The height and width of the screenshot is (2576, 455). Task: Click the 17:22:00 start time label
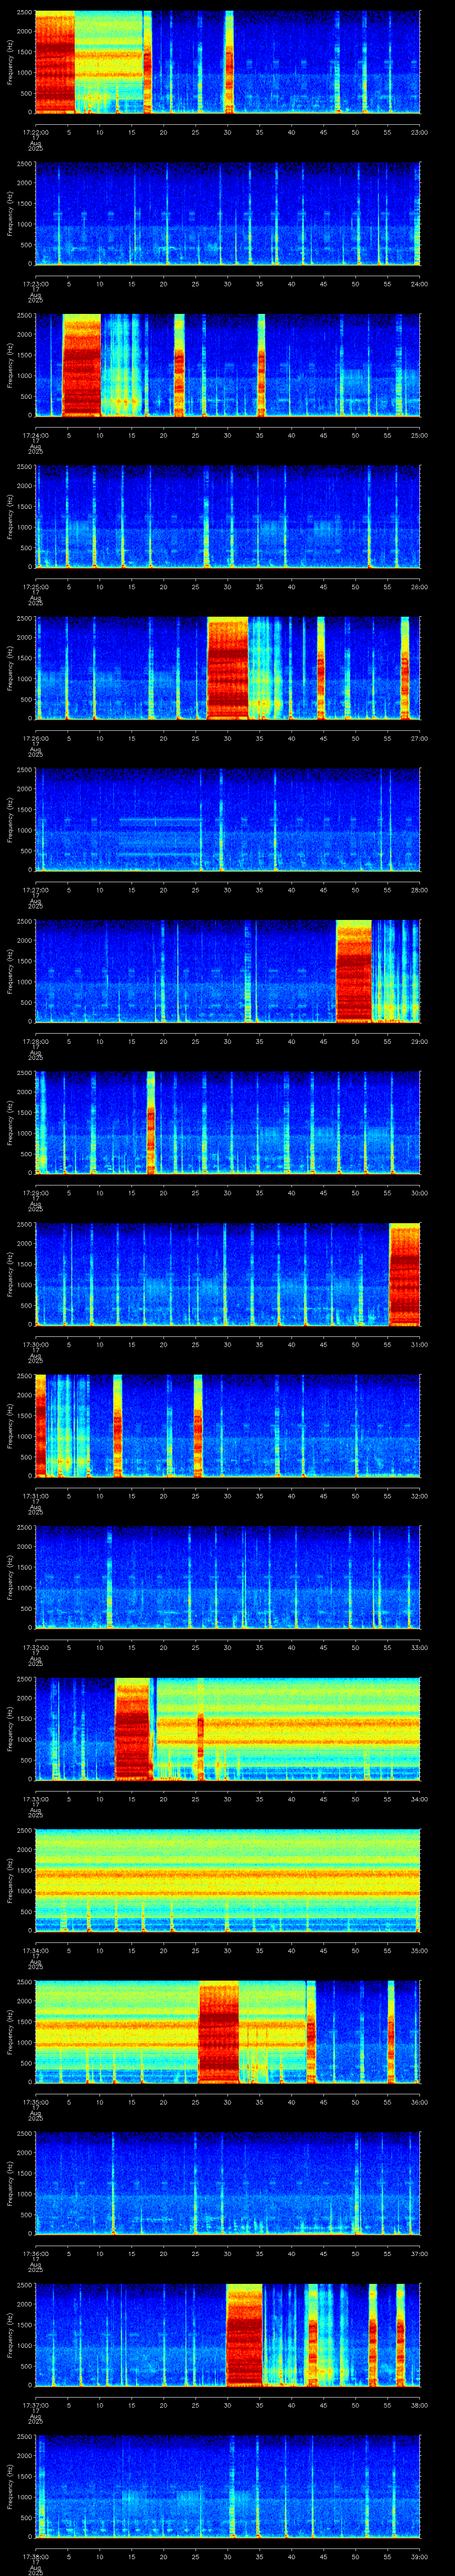point(35,132)
